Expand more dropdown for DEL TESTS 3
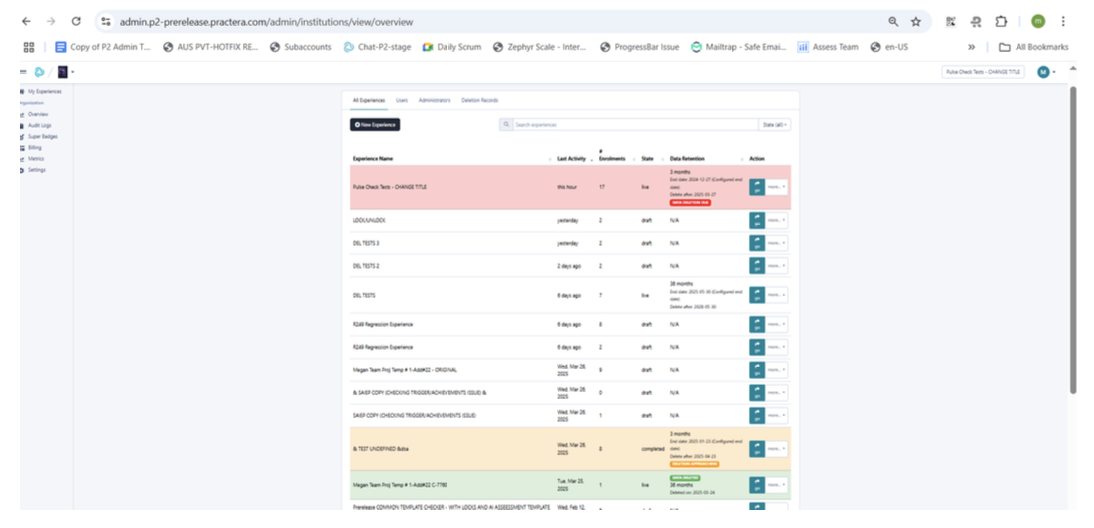The height and width of the screenshot is (528, 1094). 776,243
